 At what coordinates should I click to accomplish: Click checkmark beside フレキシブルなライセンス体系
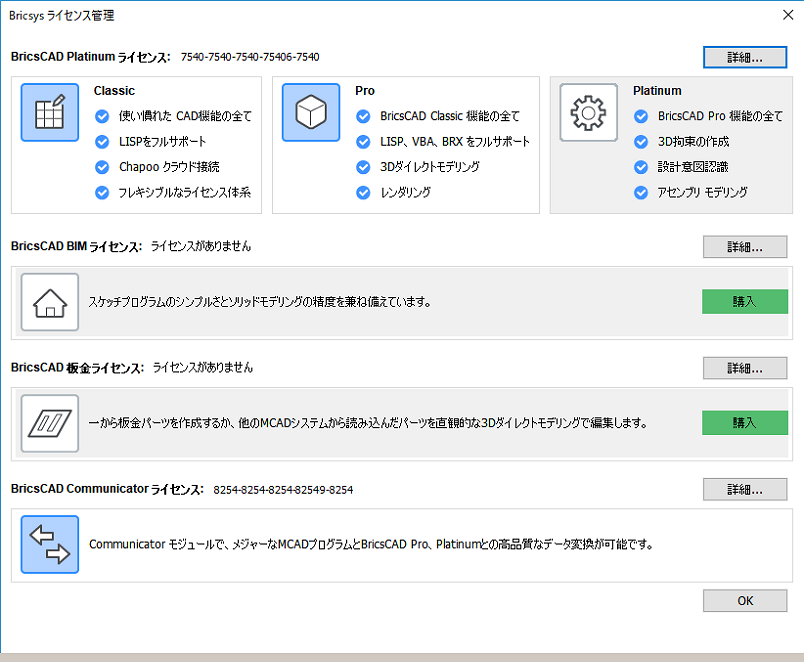102,193
